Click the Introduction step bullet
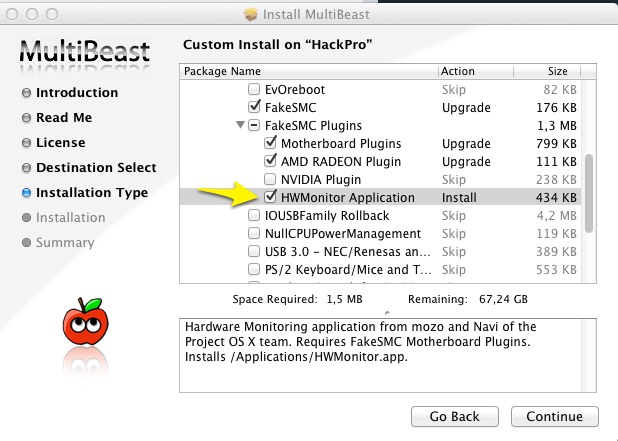Image resolution: width=618 pixels, height=441 pixels. pos(26,93)
